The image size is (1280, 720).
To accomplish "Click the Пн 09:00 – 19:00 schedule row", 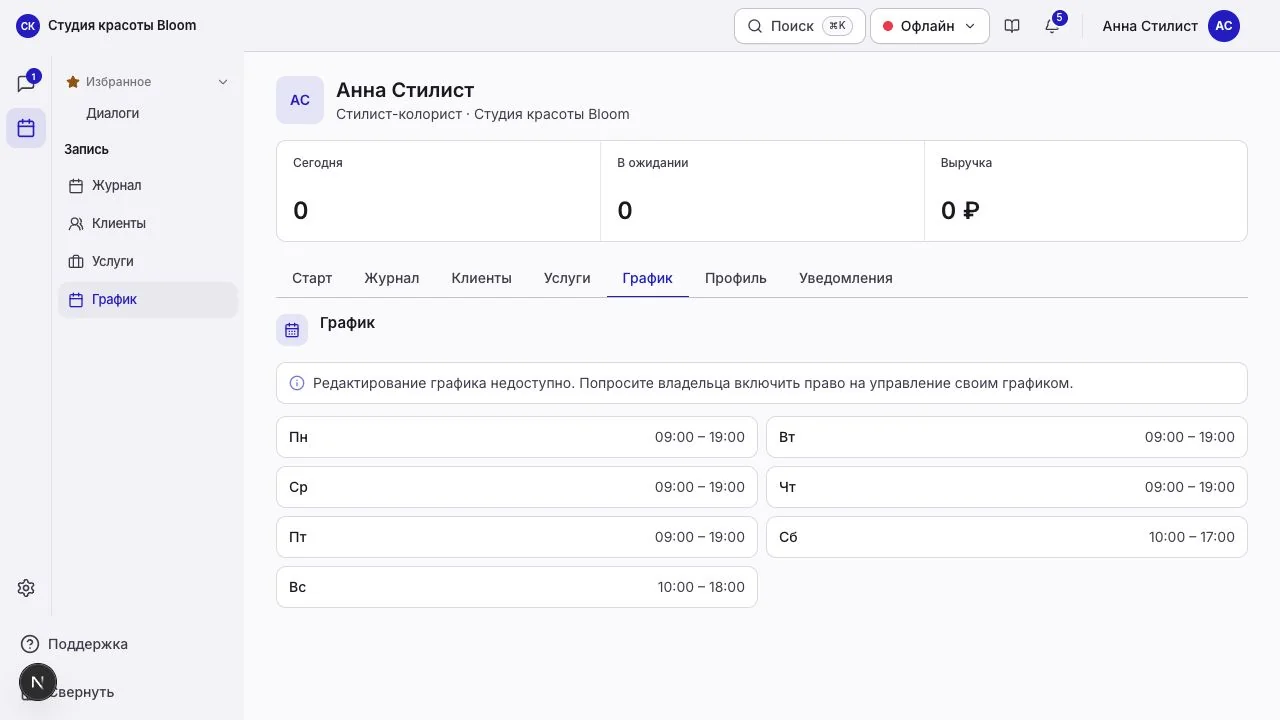I will coord(517,437).
